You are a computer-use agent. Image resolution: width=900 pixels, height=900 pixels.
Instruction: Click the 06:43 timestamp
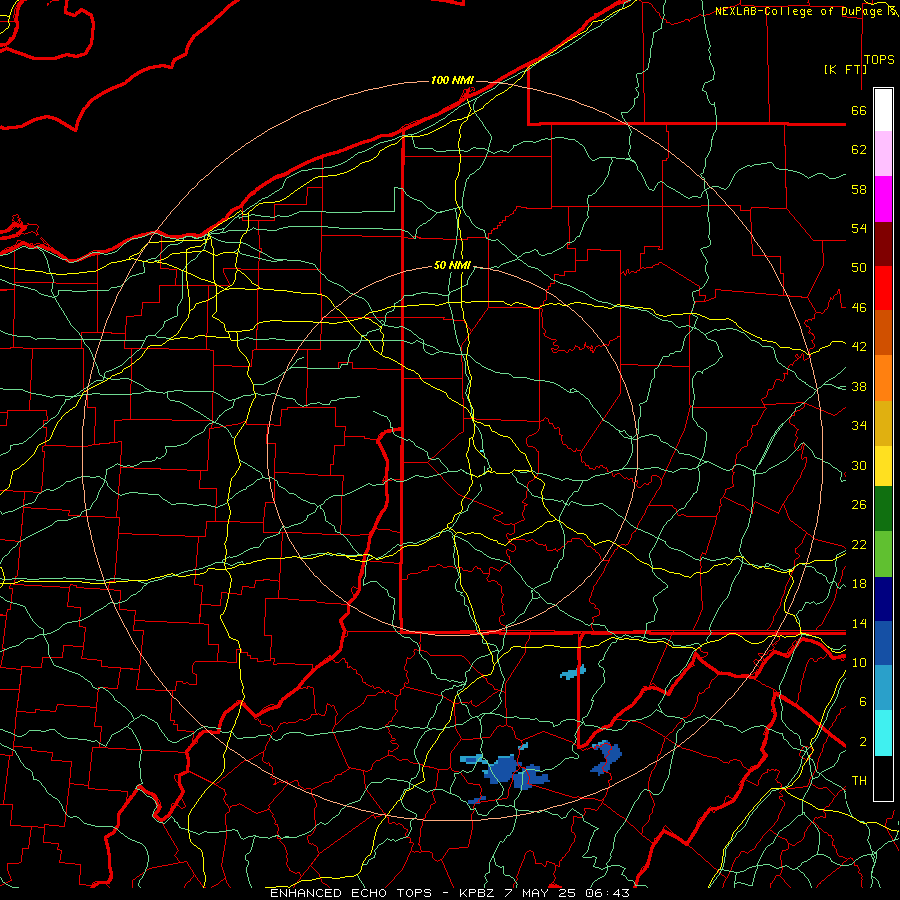click(608, 893)
